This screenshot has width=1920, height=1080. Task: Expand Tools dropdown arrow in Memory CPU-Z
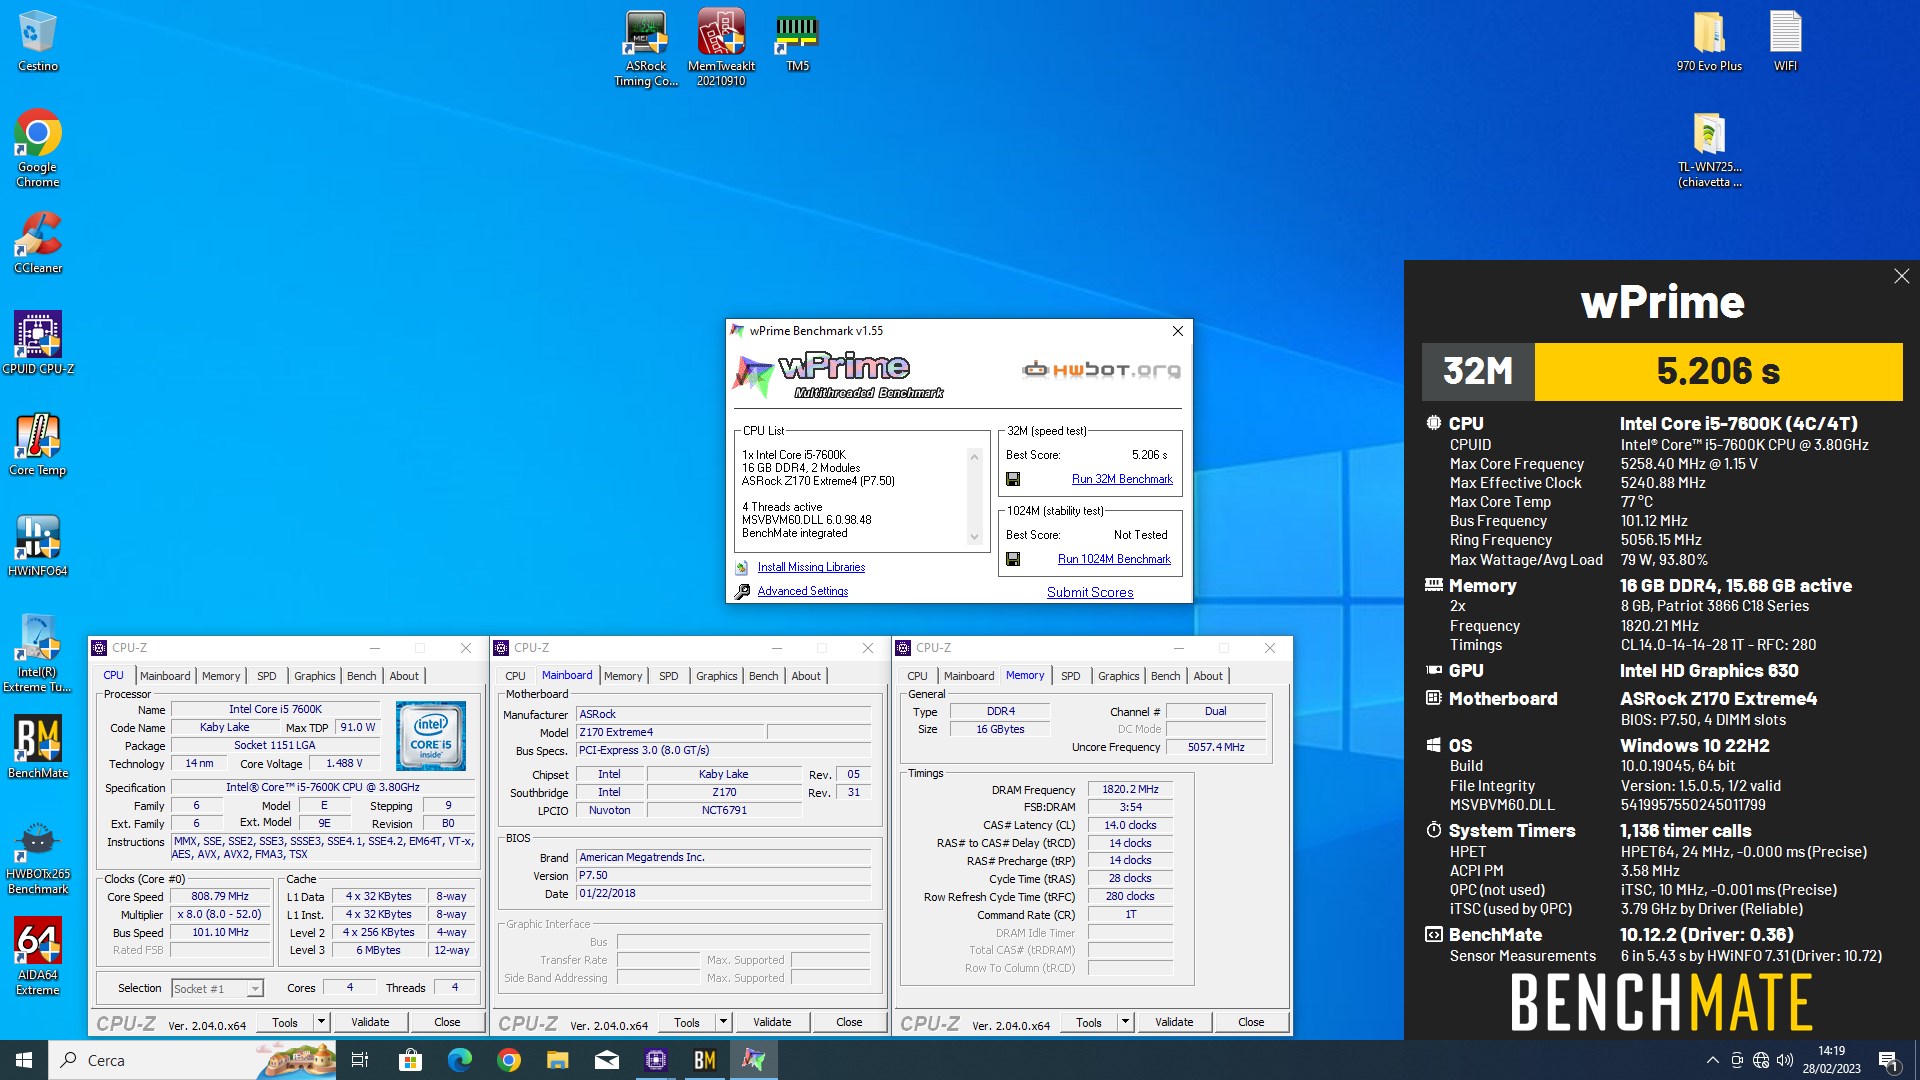pyautogui.click(x=1125, y=1022)
